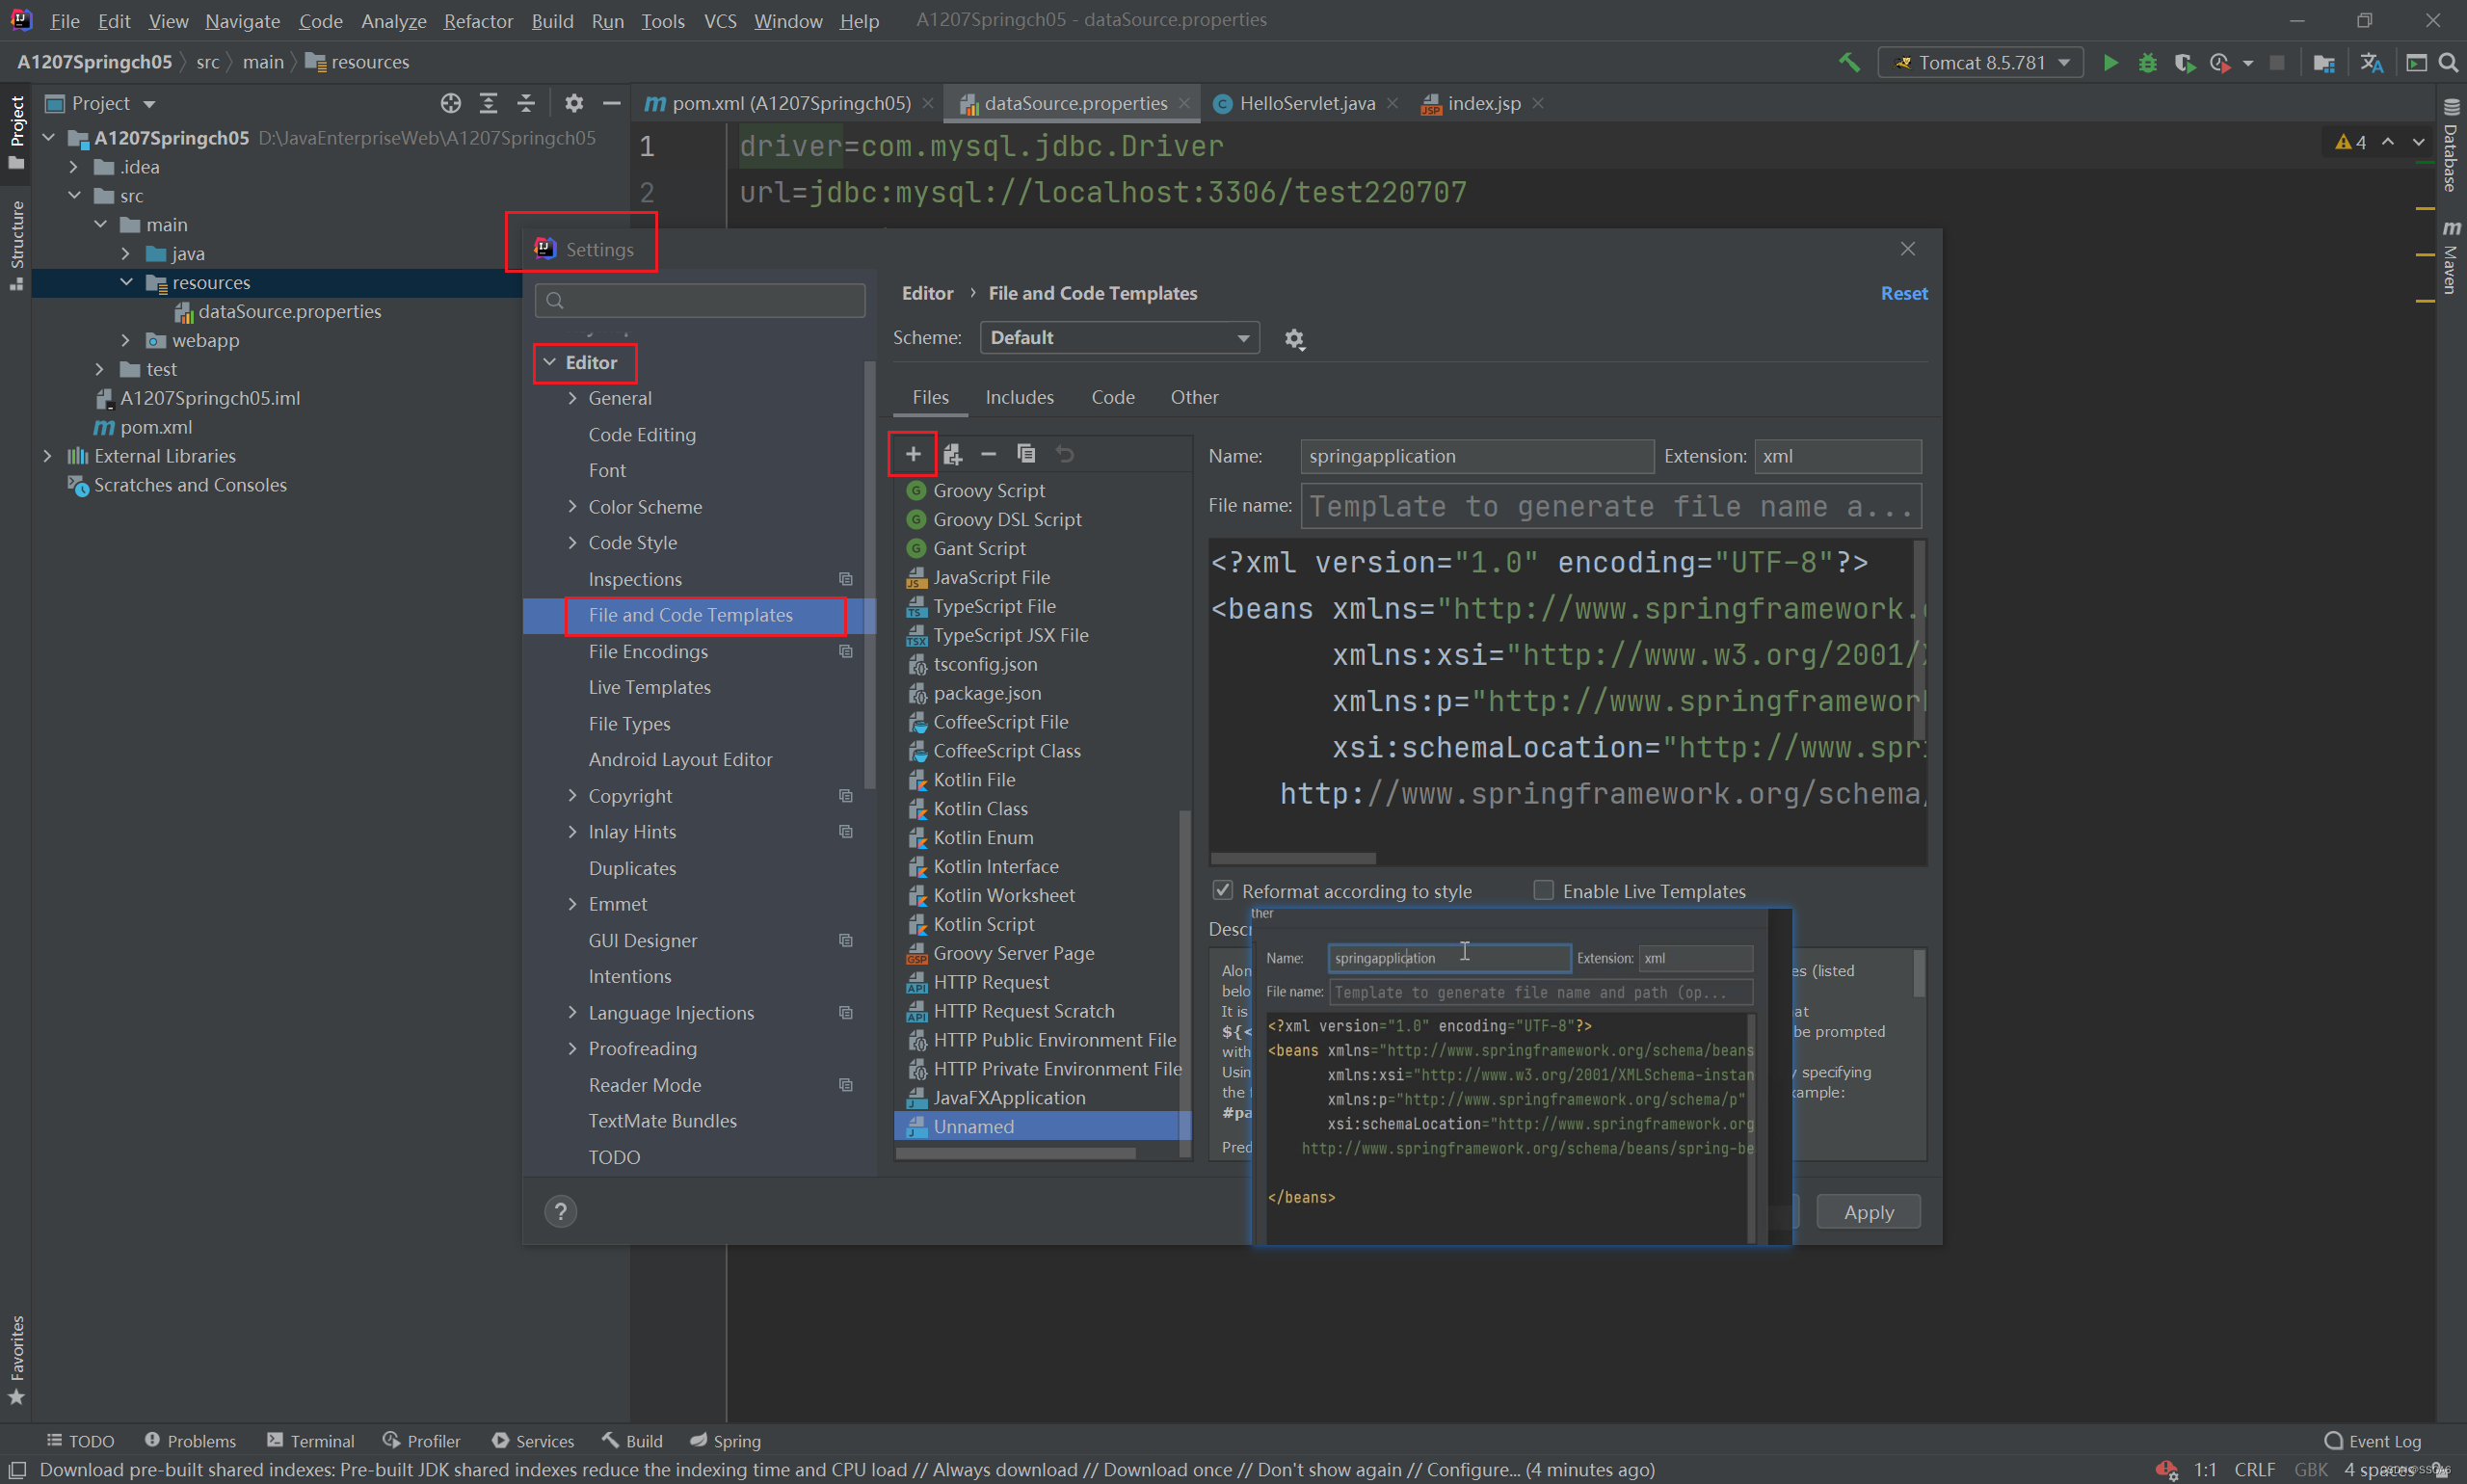
Task: Click the revert arrow icon above the template list
Action: point(1064,454)
